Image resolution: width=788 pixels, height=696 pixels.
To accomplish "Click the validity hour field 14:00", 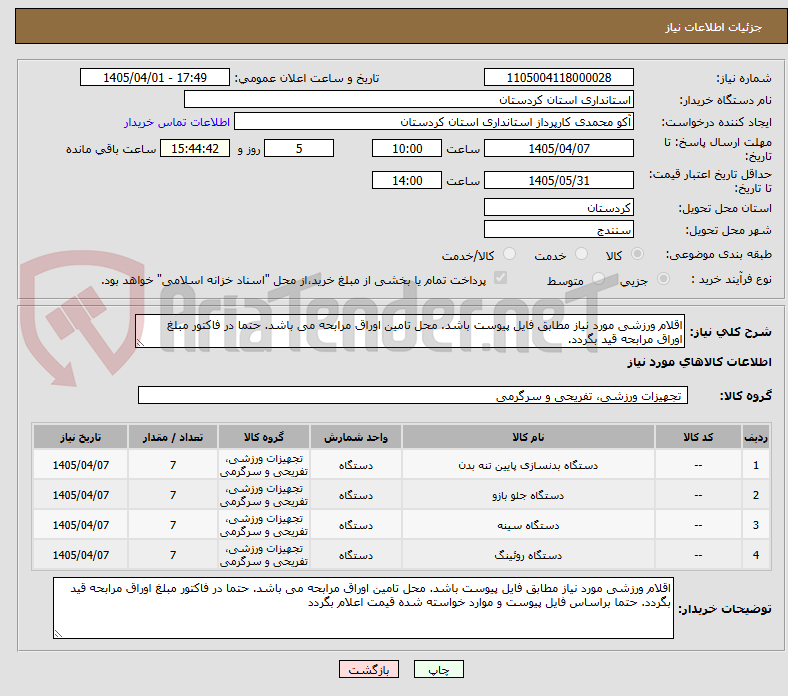I will (x=407, y=180).
